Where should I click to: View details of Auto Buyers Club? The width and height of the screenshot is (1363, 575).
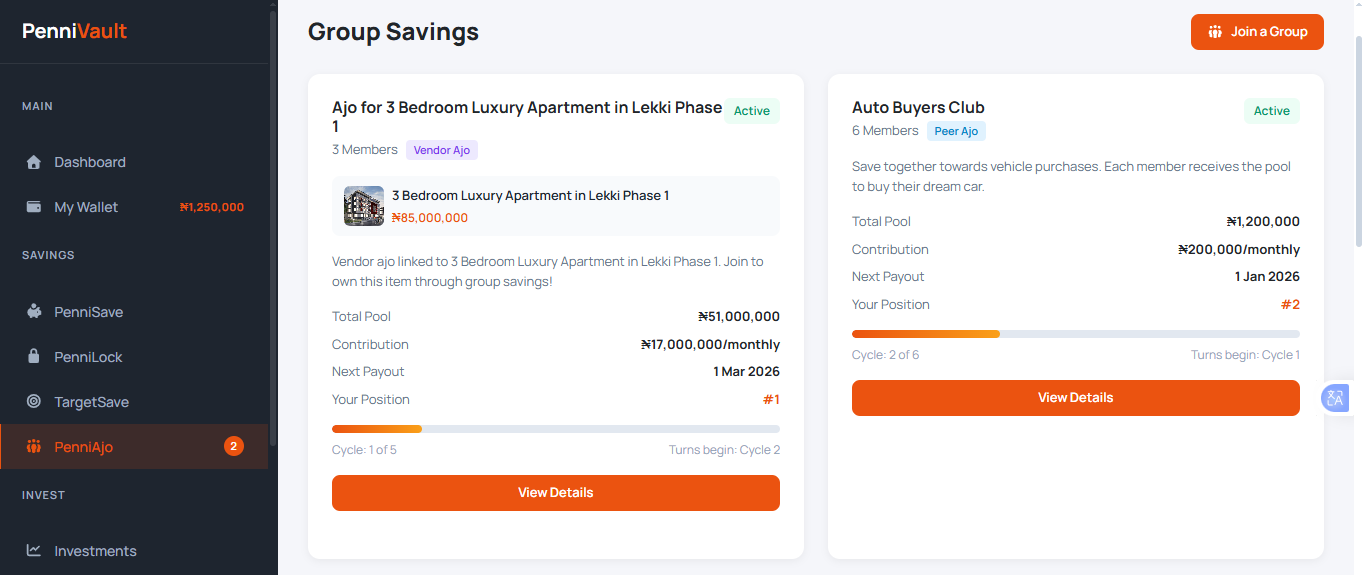pyautogui.click(x=1075, y=398)
